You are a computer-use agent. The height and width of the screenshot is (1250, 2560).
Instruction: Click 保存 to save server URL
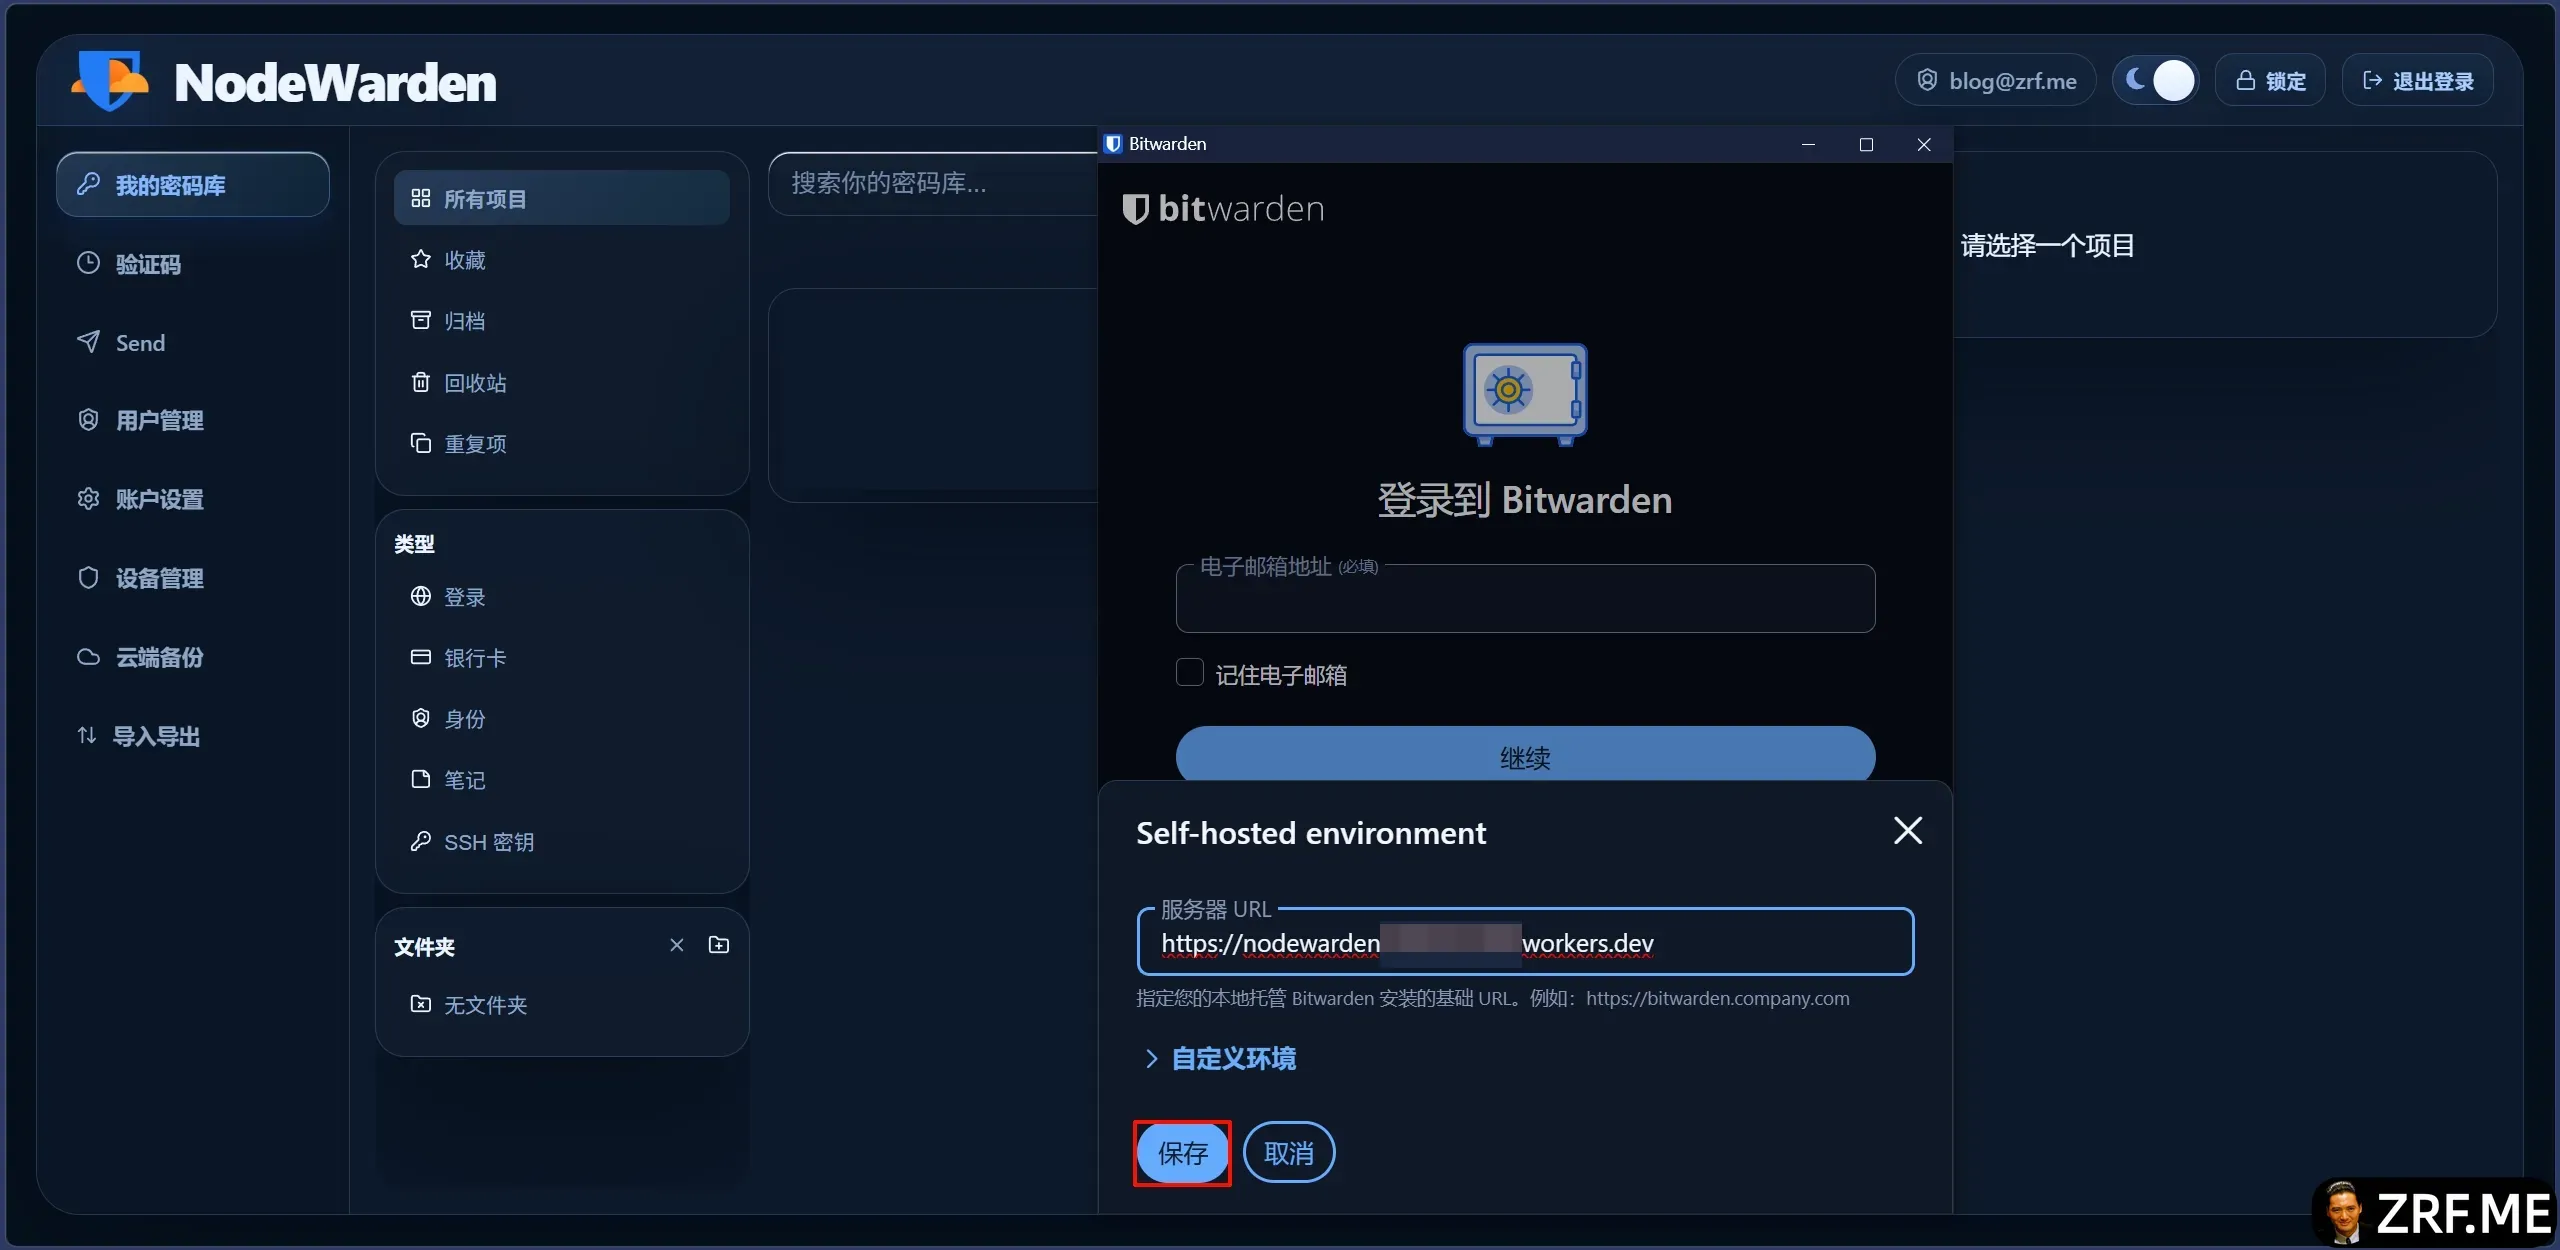[x=1183, y=1153]
